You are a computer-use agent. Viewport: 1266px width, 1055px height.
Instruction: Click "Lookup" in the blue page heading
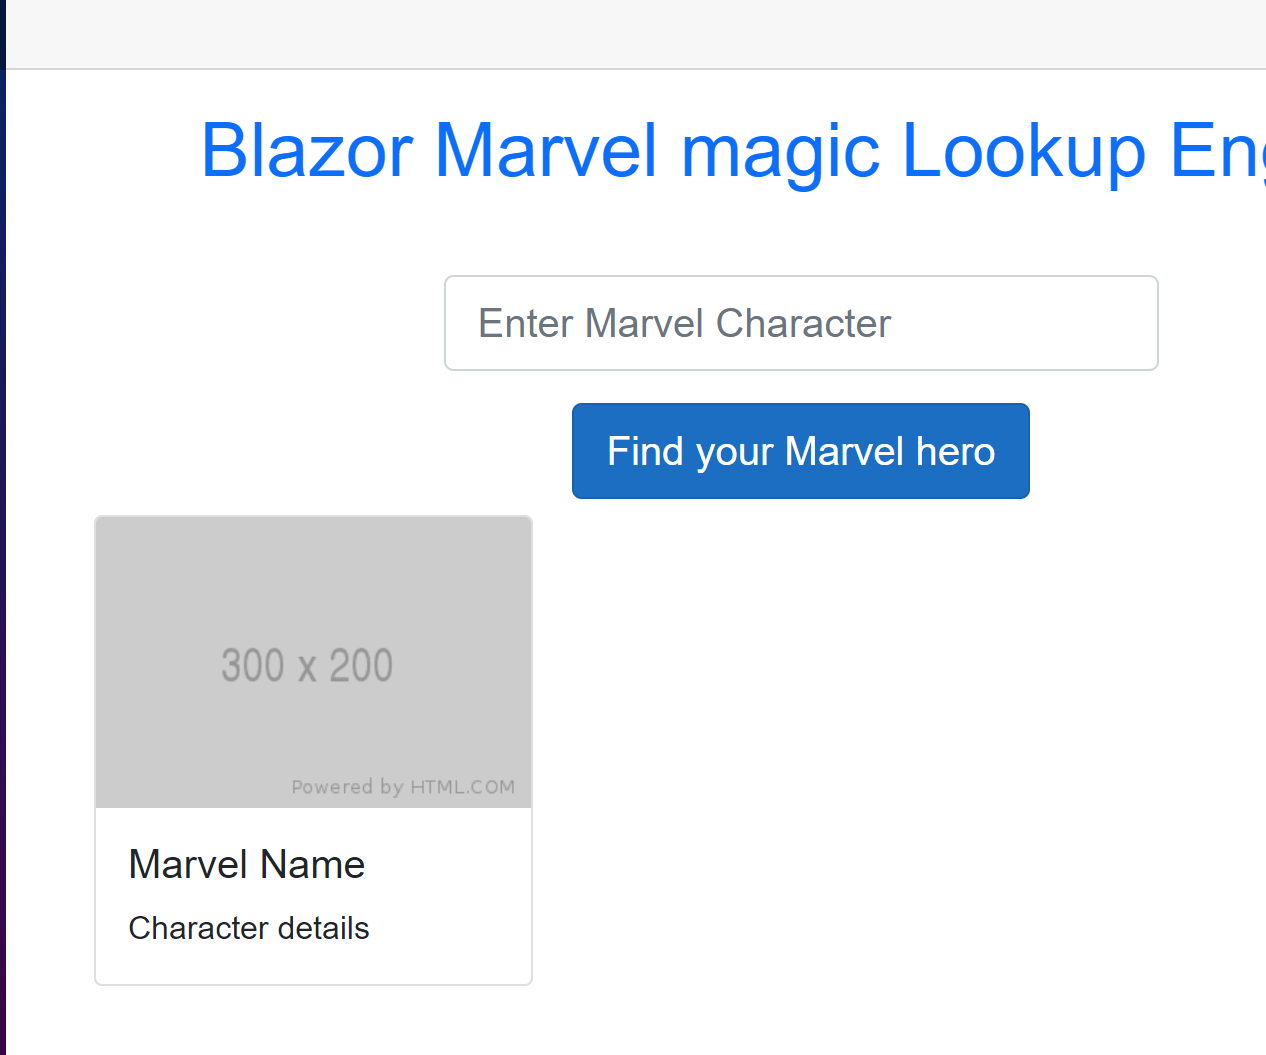[1023, 151]
